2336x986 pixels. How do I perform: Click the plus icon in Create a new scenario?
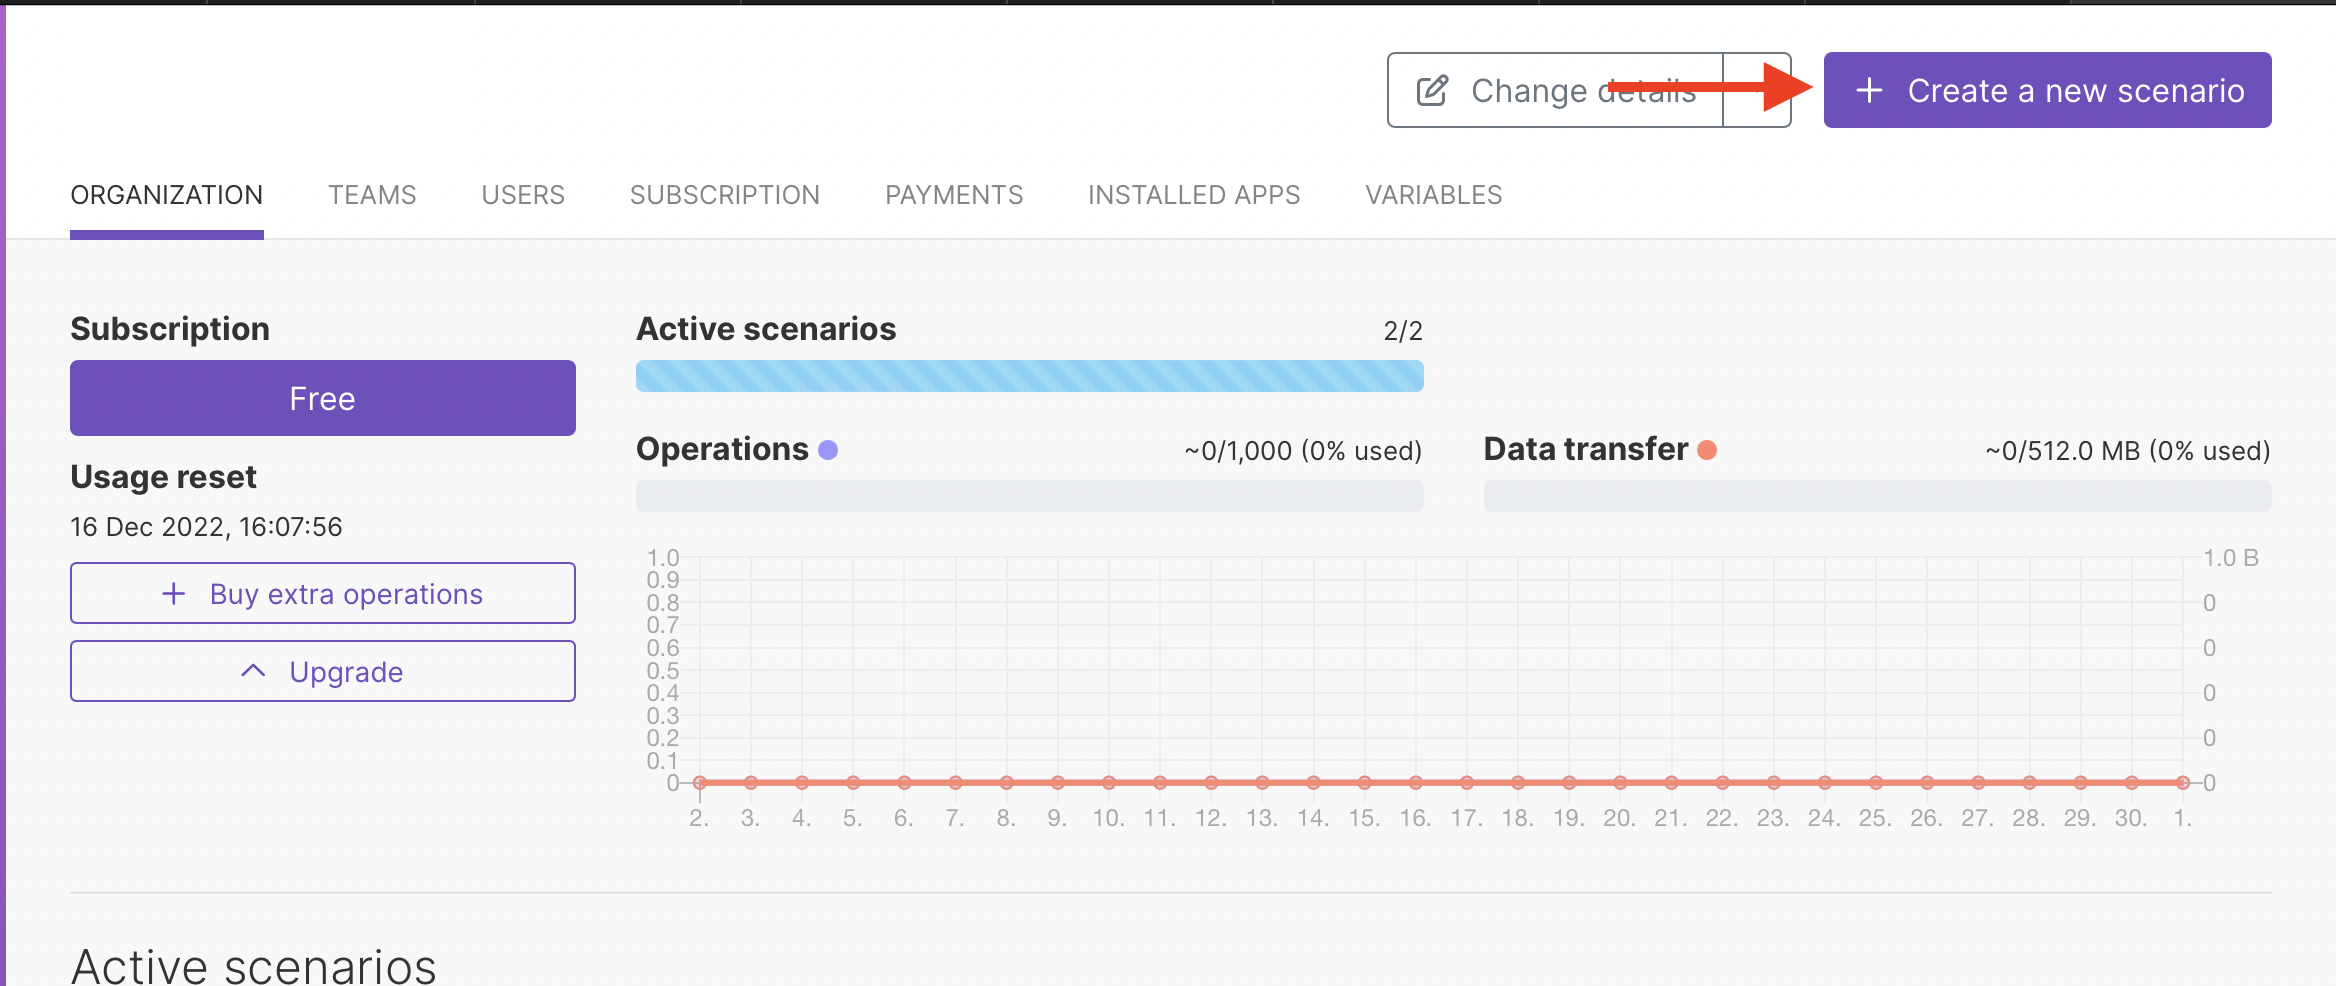click(x=1869, y=90)
